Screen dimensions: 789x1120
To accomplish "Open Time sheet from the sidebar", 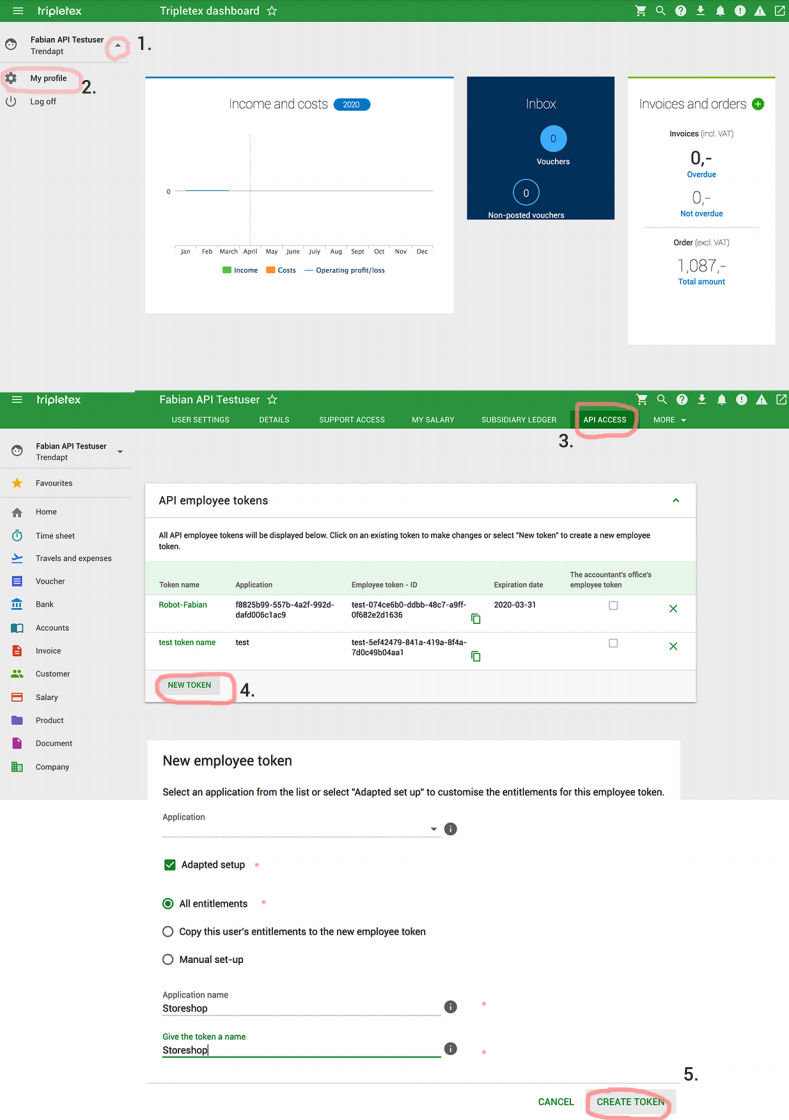I will 55,536.
